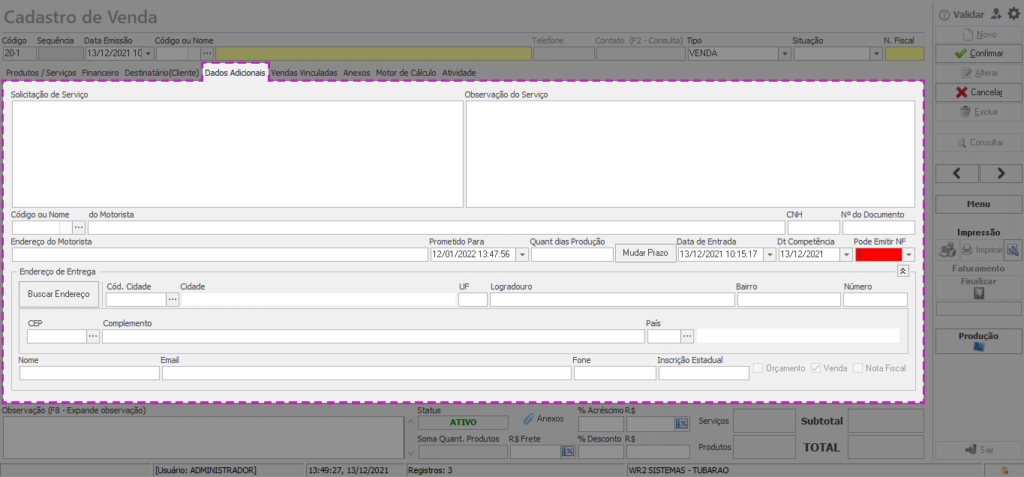Click the Buscar Endereço button
Image resolution: width=1024 pixels, height=477 pixels.
[x=58, y=295]
